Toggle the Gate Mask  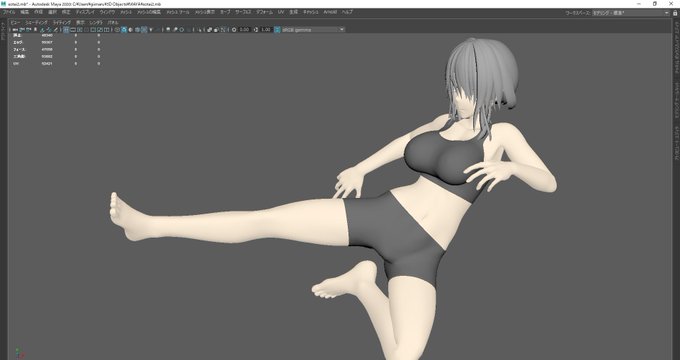pos(86,29)
